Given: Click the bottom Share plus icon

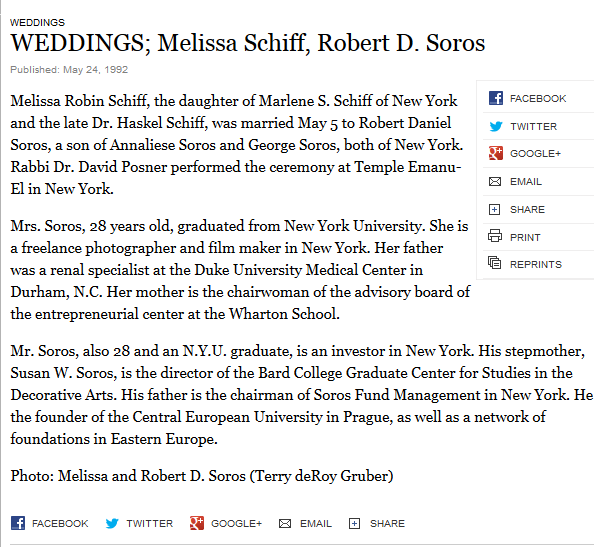Looking at the screenshot, I should pyautogui.click(x=354, y=524).
